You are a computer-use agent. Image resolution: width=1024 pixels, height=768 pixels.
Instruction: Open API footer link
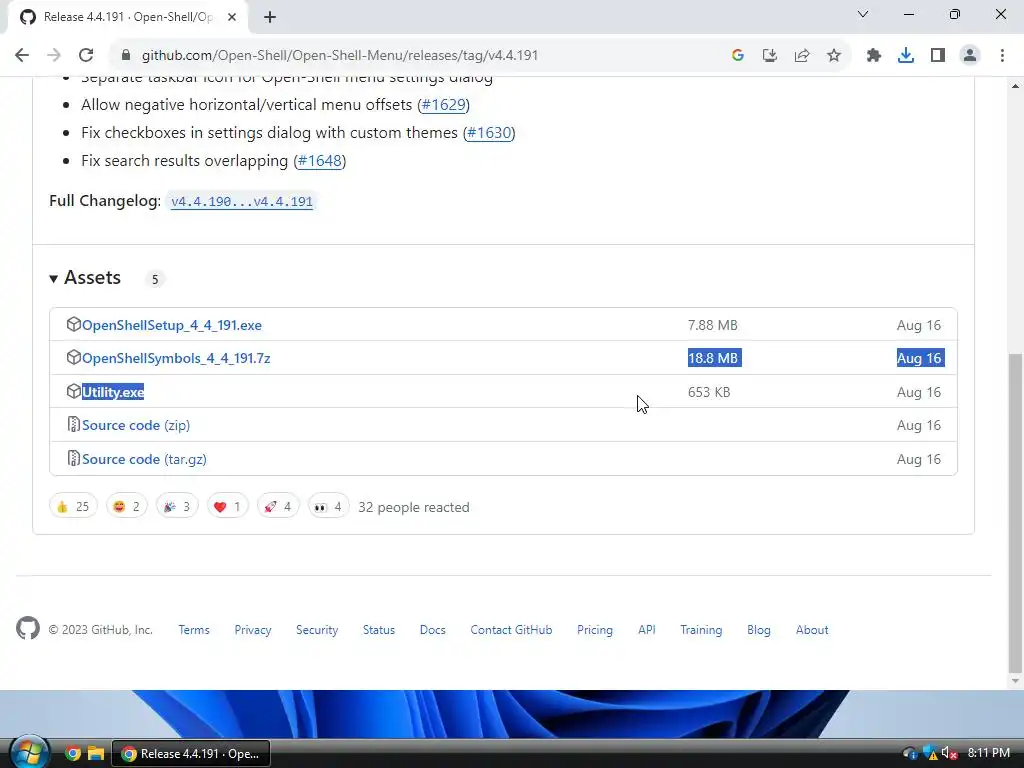point(647,630)
